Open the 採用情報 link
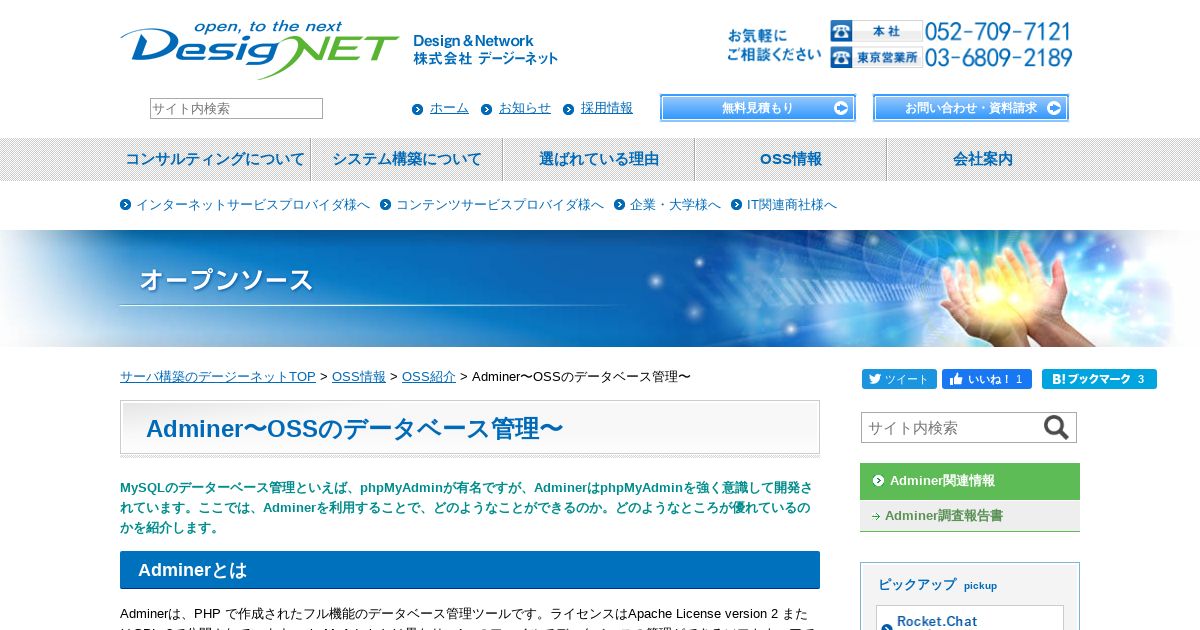 (607, 108)
